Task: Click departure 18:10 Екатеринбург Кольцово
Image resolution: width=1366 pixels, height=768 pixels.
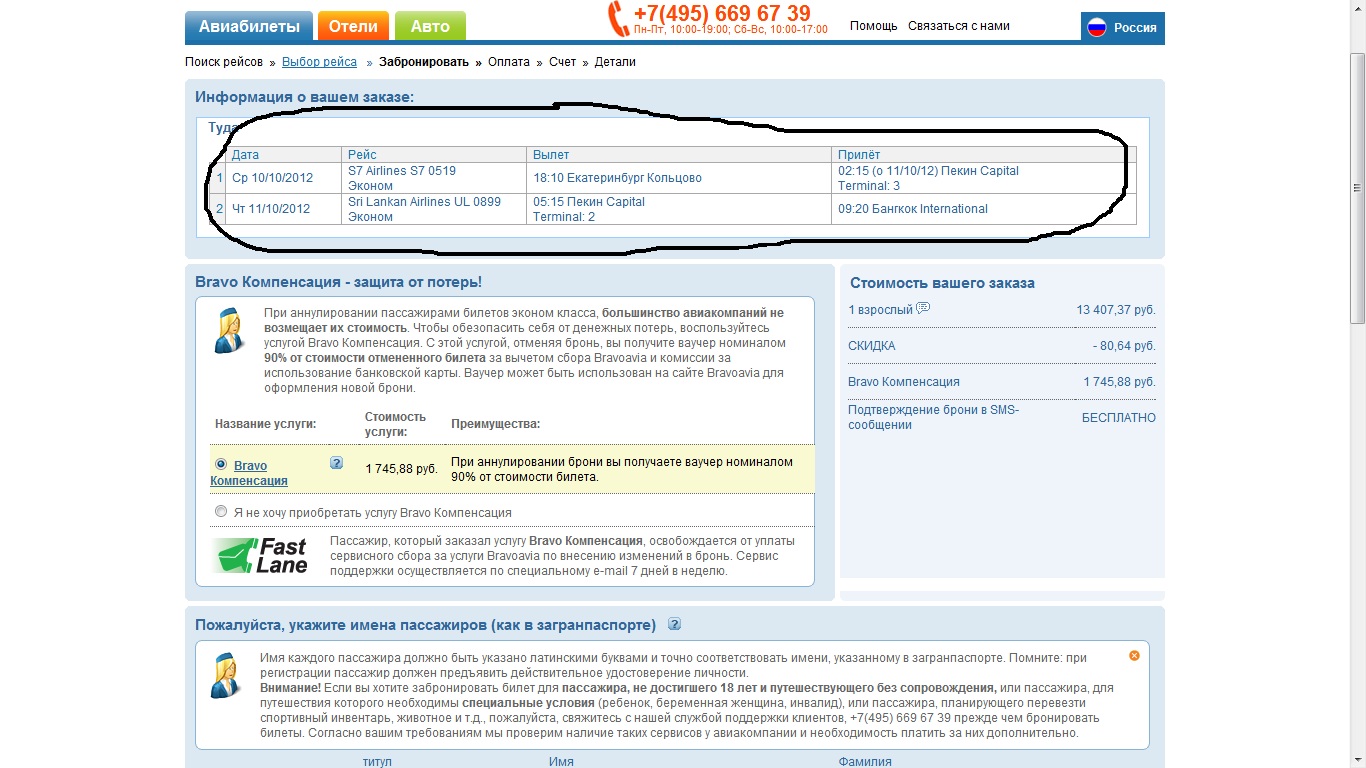Action: coord(679,178)
